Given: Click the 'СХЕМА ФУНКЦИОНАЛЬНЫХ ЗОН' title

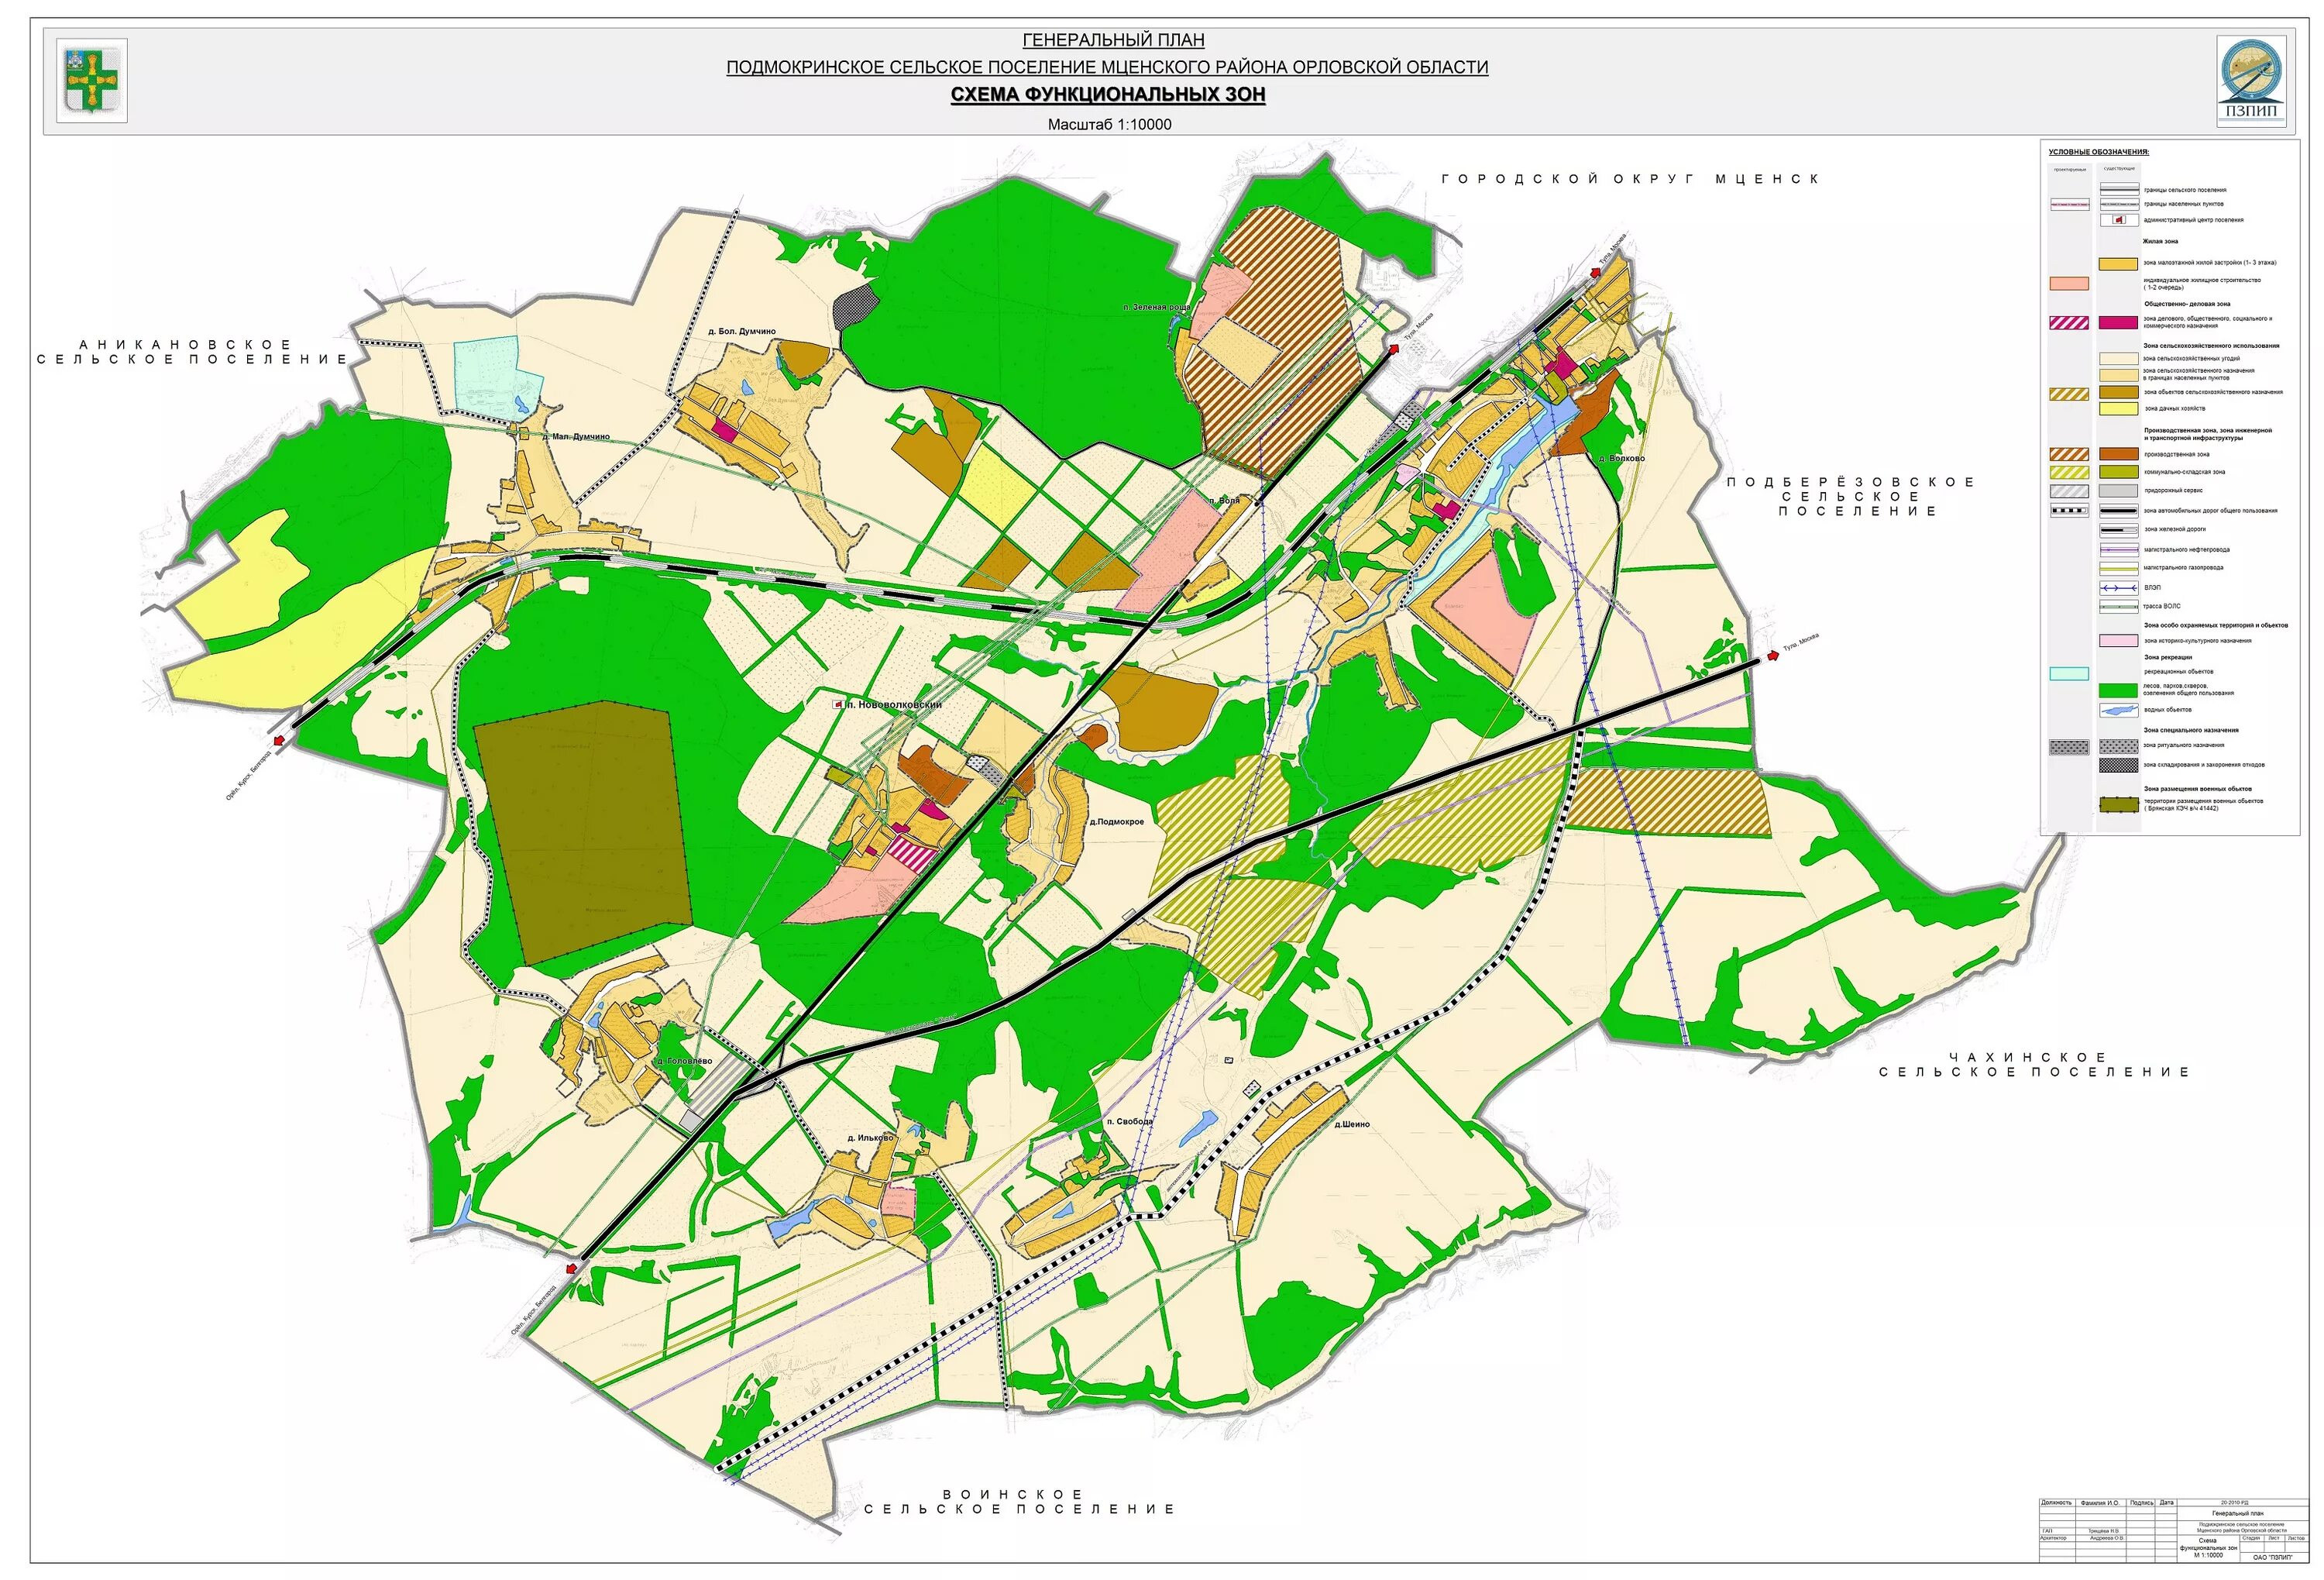Looking at the screenshot, I should point(1107,95).
